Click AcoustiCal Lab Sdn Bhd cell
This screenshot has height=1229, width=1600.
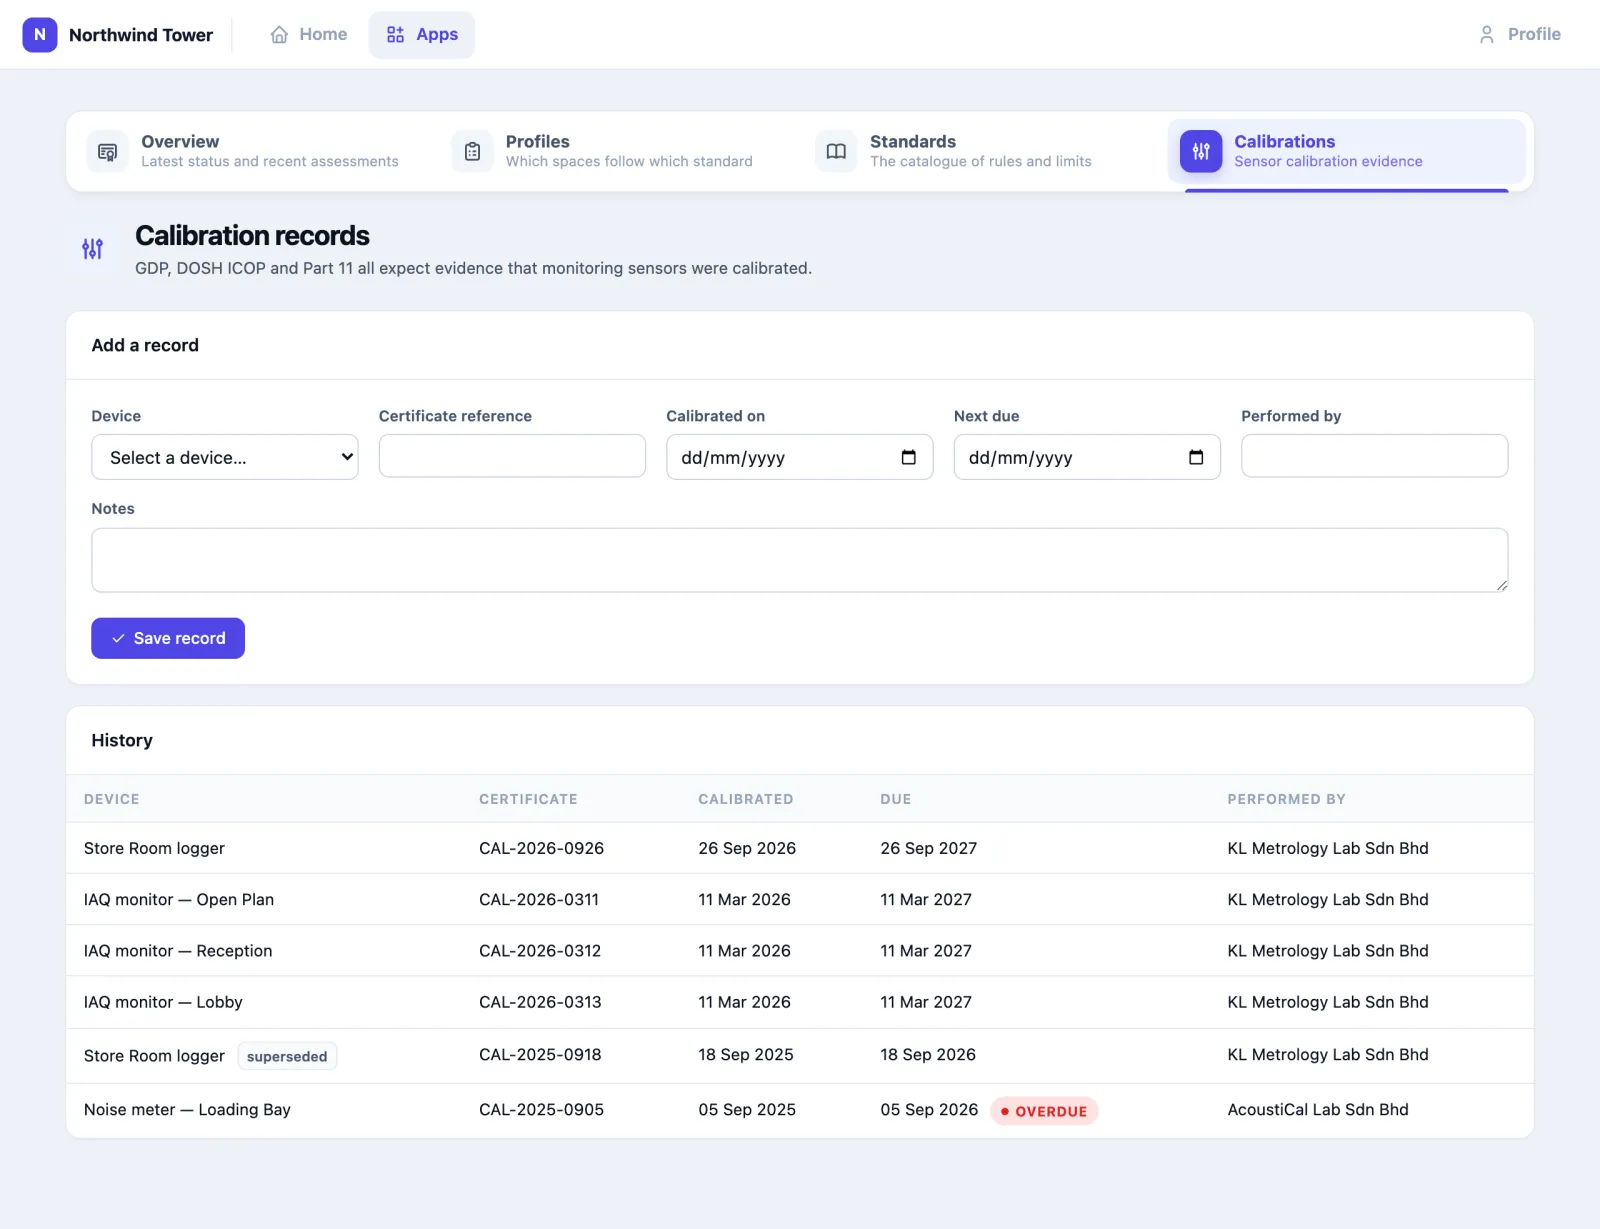pyautogui.click(x=1318, y=1110)
